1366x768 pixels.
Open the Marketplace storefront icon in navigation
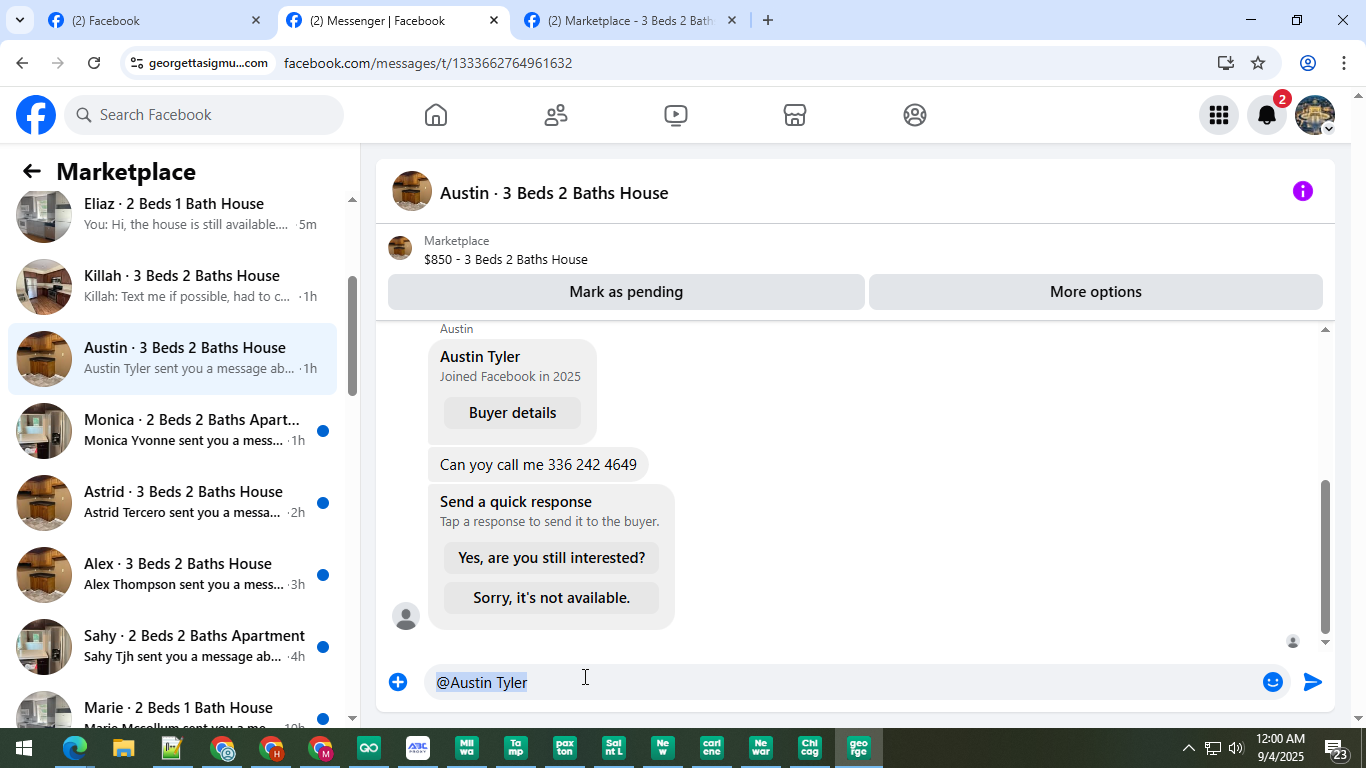(795, 115)
